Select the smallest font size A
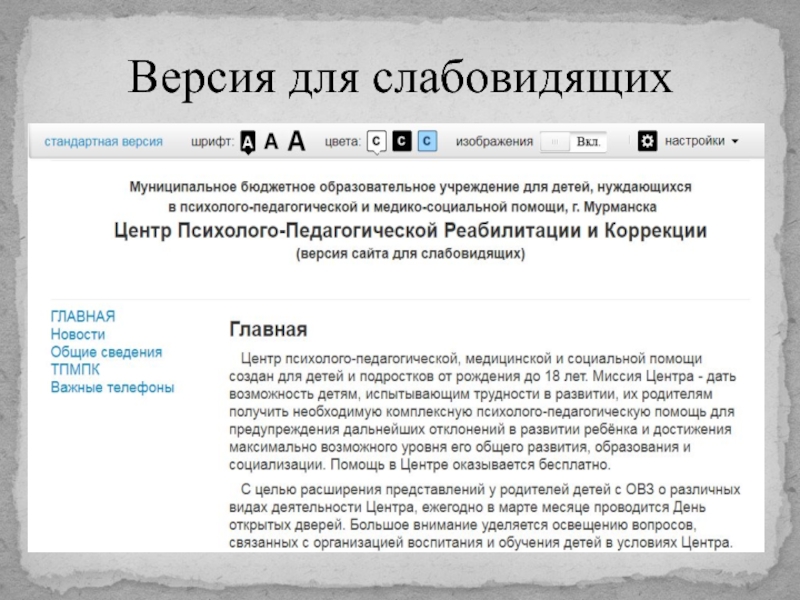800x600 pixels. click(x=248, y=142)
